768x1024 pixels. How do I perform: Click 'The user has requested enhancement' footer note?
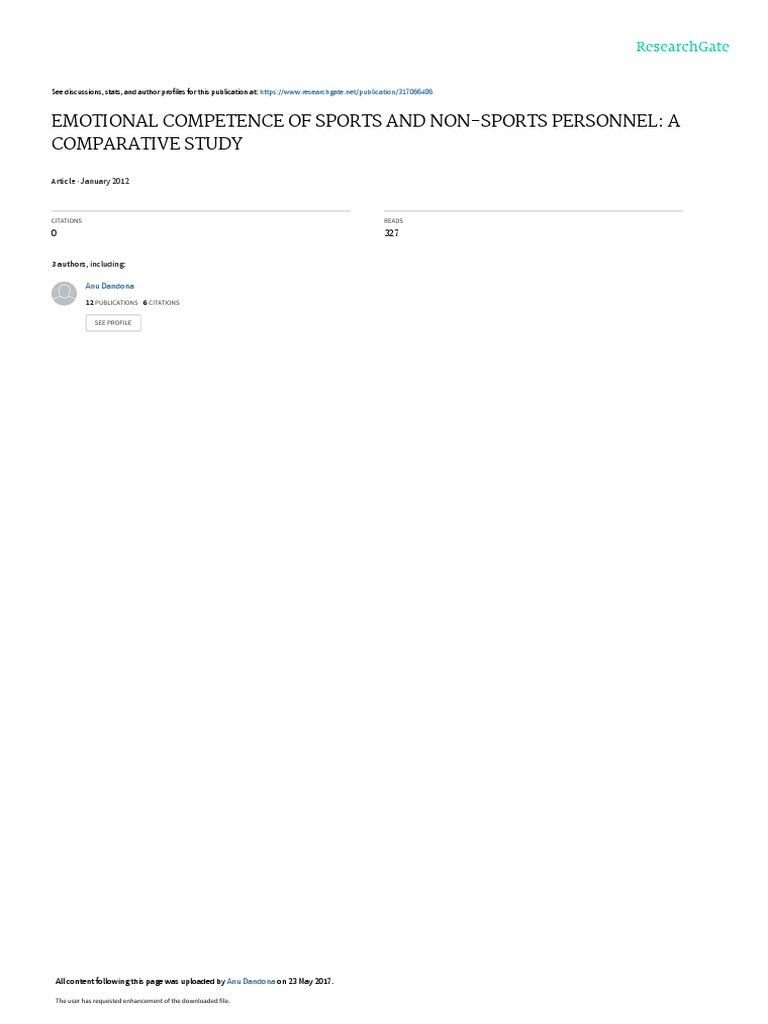click(x=142, y=1000)
